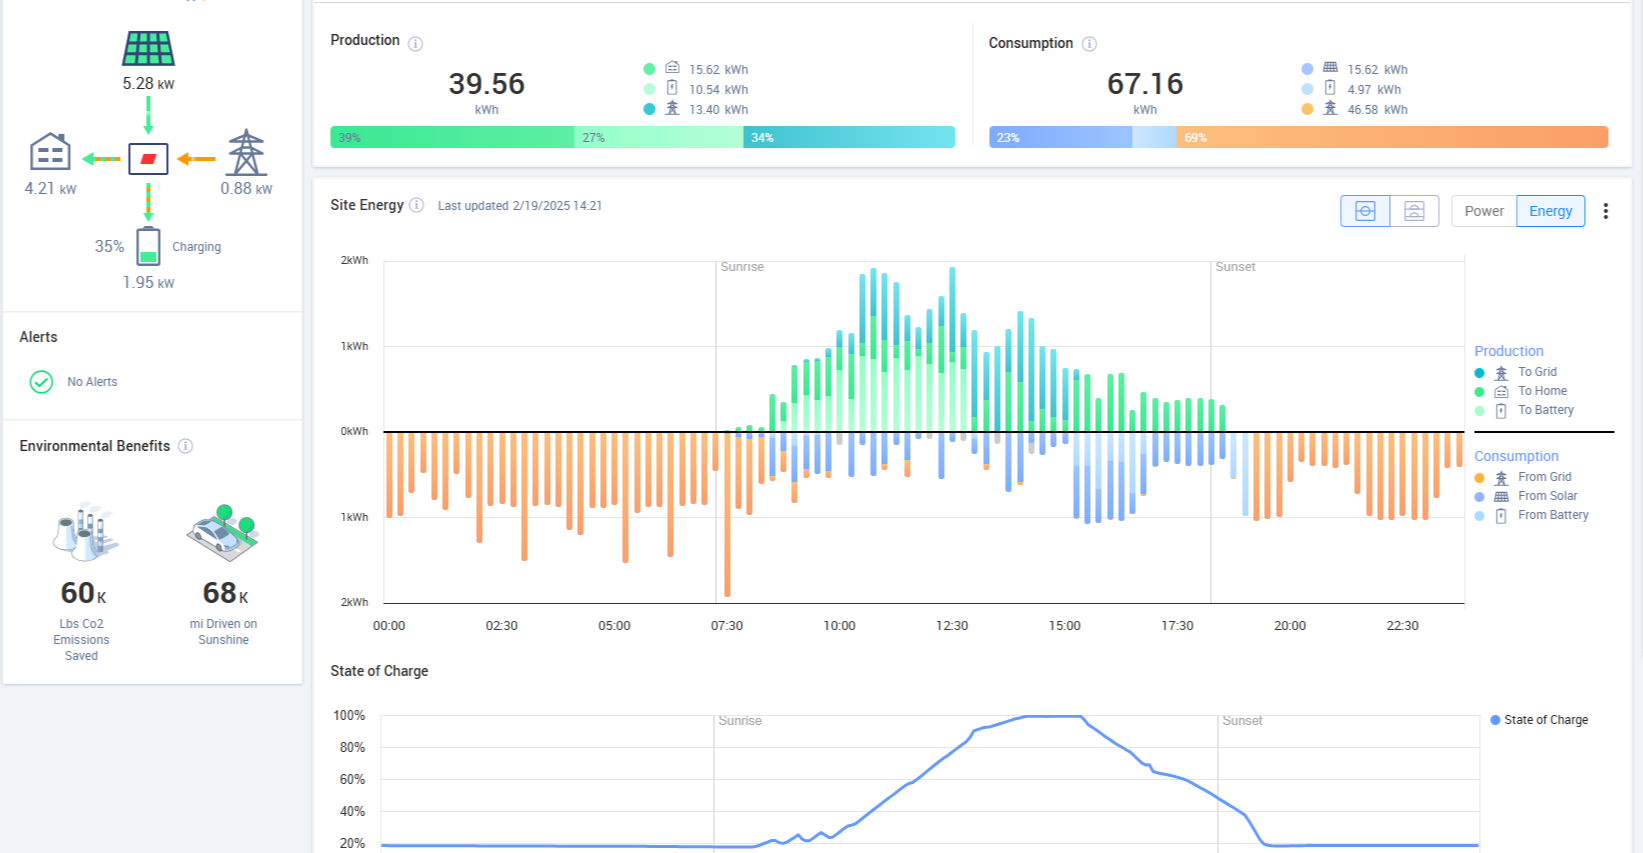The image size is (1643, 853).
Task: Open the three-dot chart options menu
Action: coord(1606,211)
